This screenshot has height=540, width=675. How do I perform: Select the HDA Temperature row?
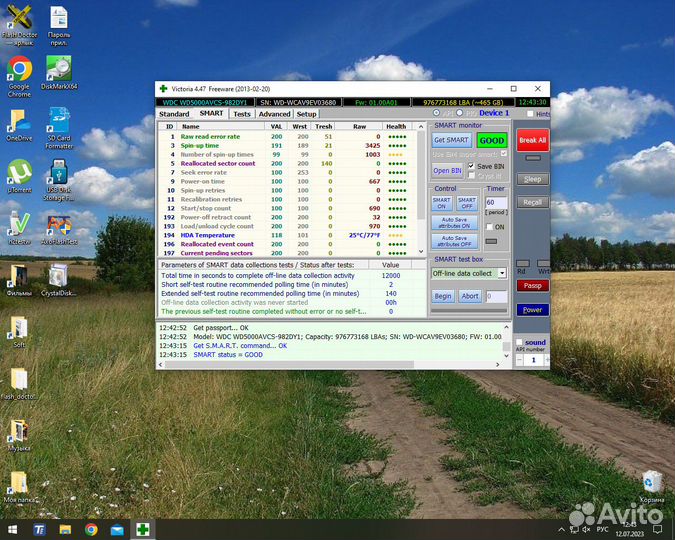coord(287,236)
